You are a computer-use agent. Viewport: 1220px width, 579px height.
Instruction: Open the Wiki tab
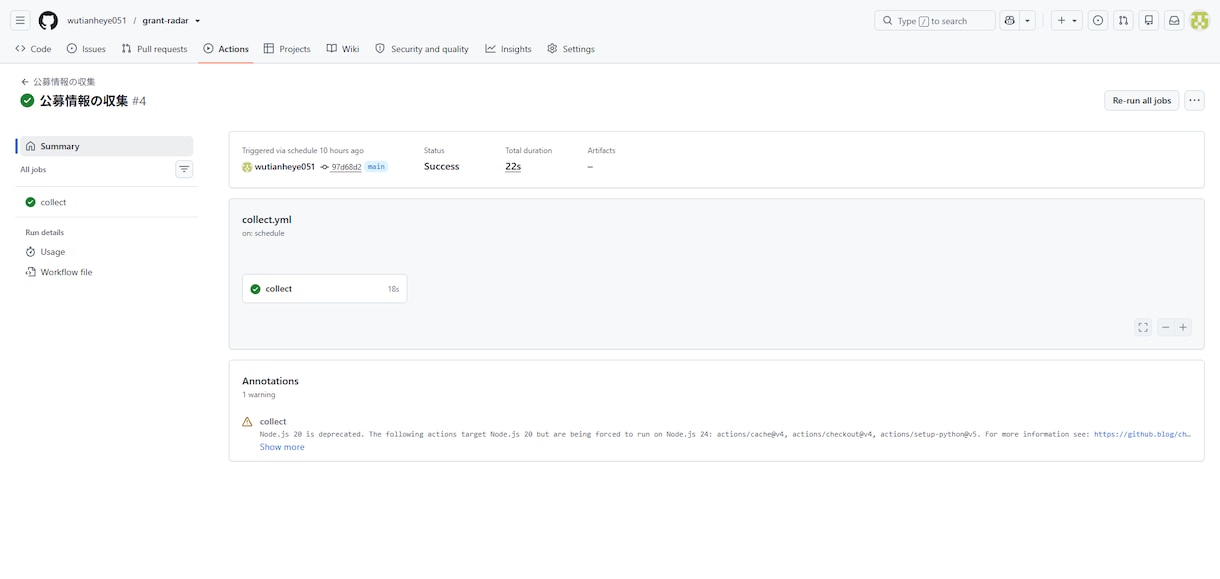[343, 48]
